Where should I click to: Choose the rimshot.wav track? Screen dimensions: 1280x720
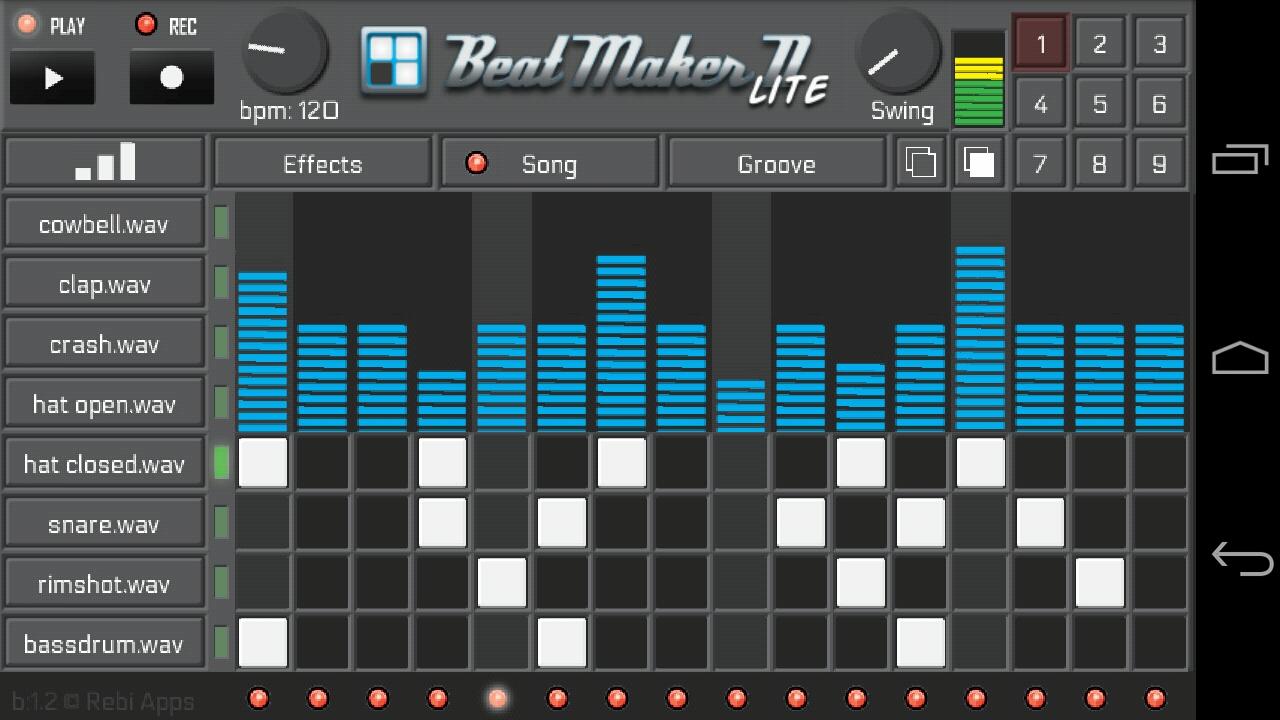point(104,583)
